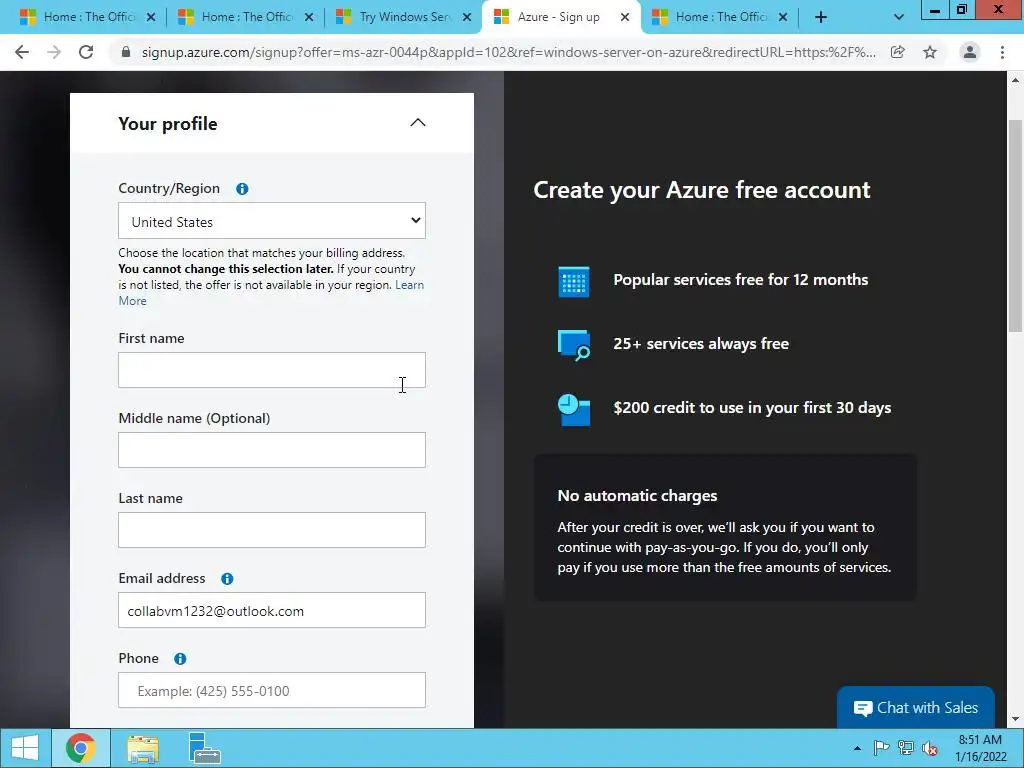Select the Azure - Sign up tab
Image resolution: width=1024 pixels, height=768 pixels.
coord(562,17)
